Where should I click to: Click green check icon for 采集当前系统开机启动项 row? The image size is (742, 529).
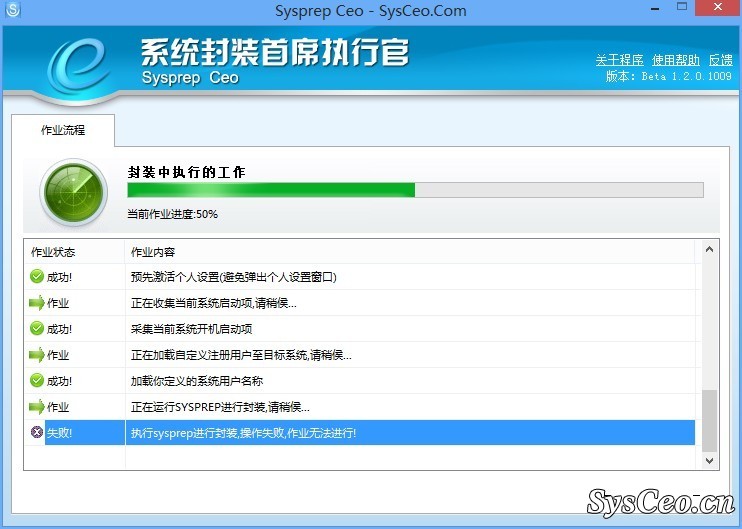[37, 328]
